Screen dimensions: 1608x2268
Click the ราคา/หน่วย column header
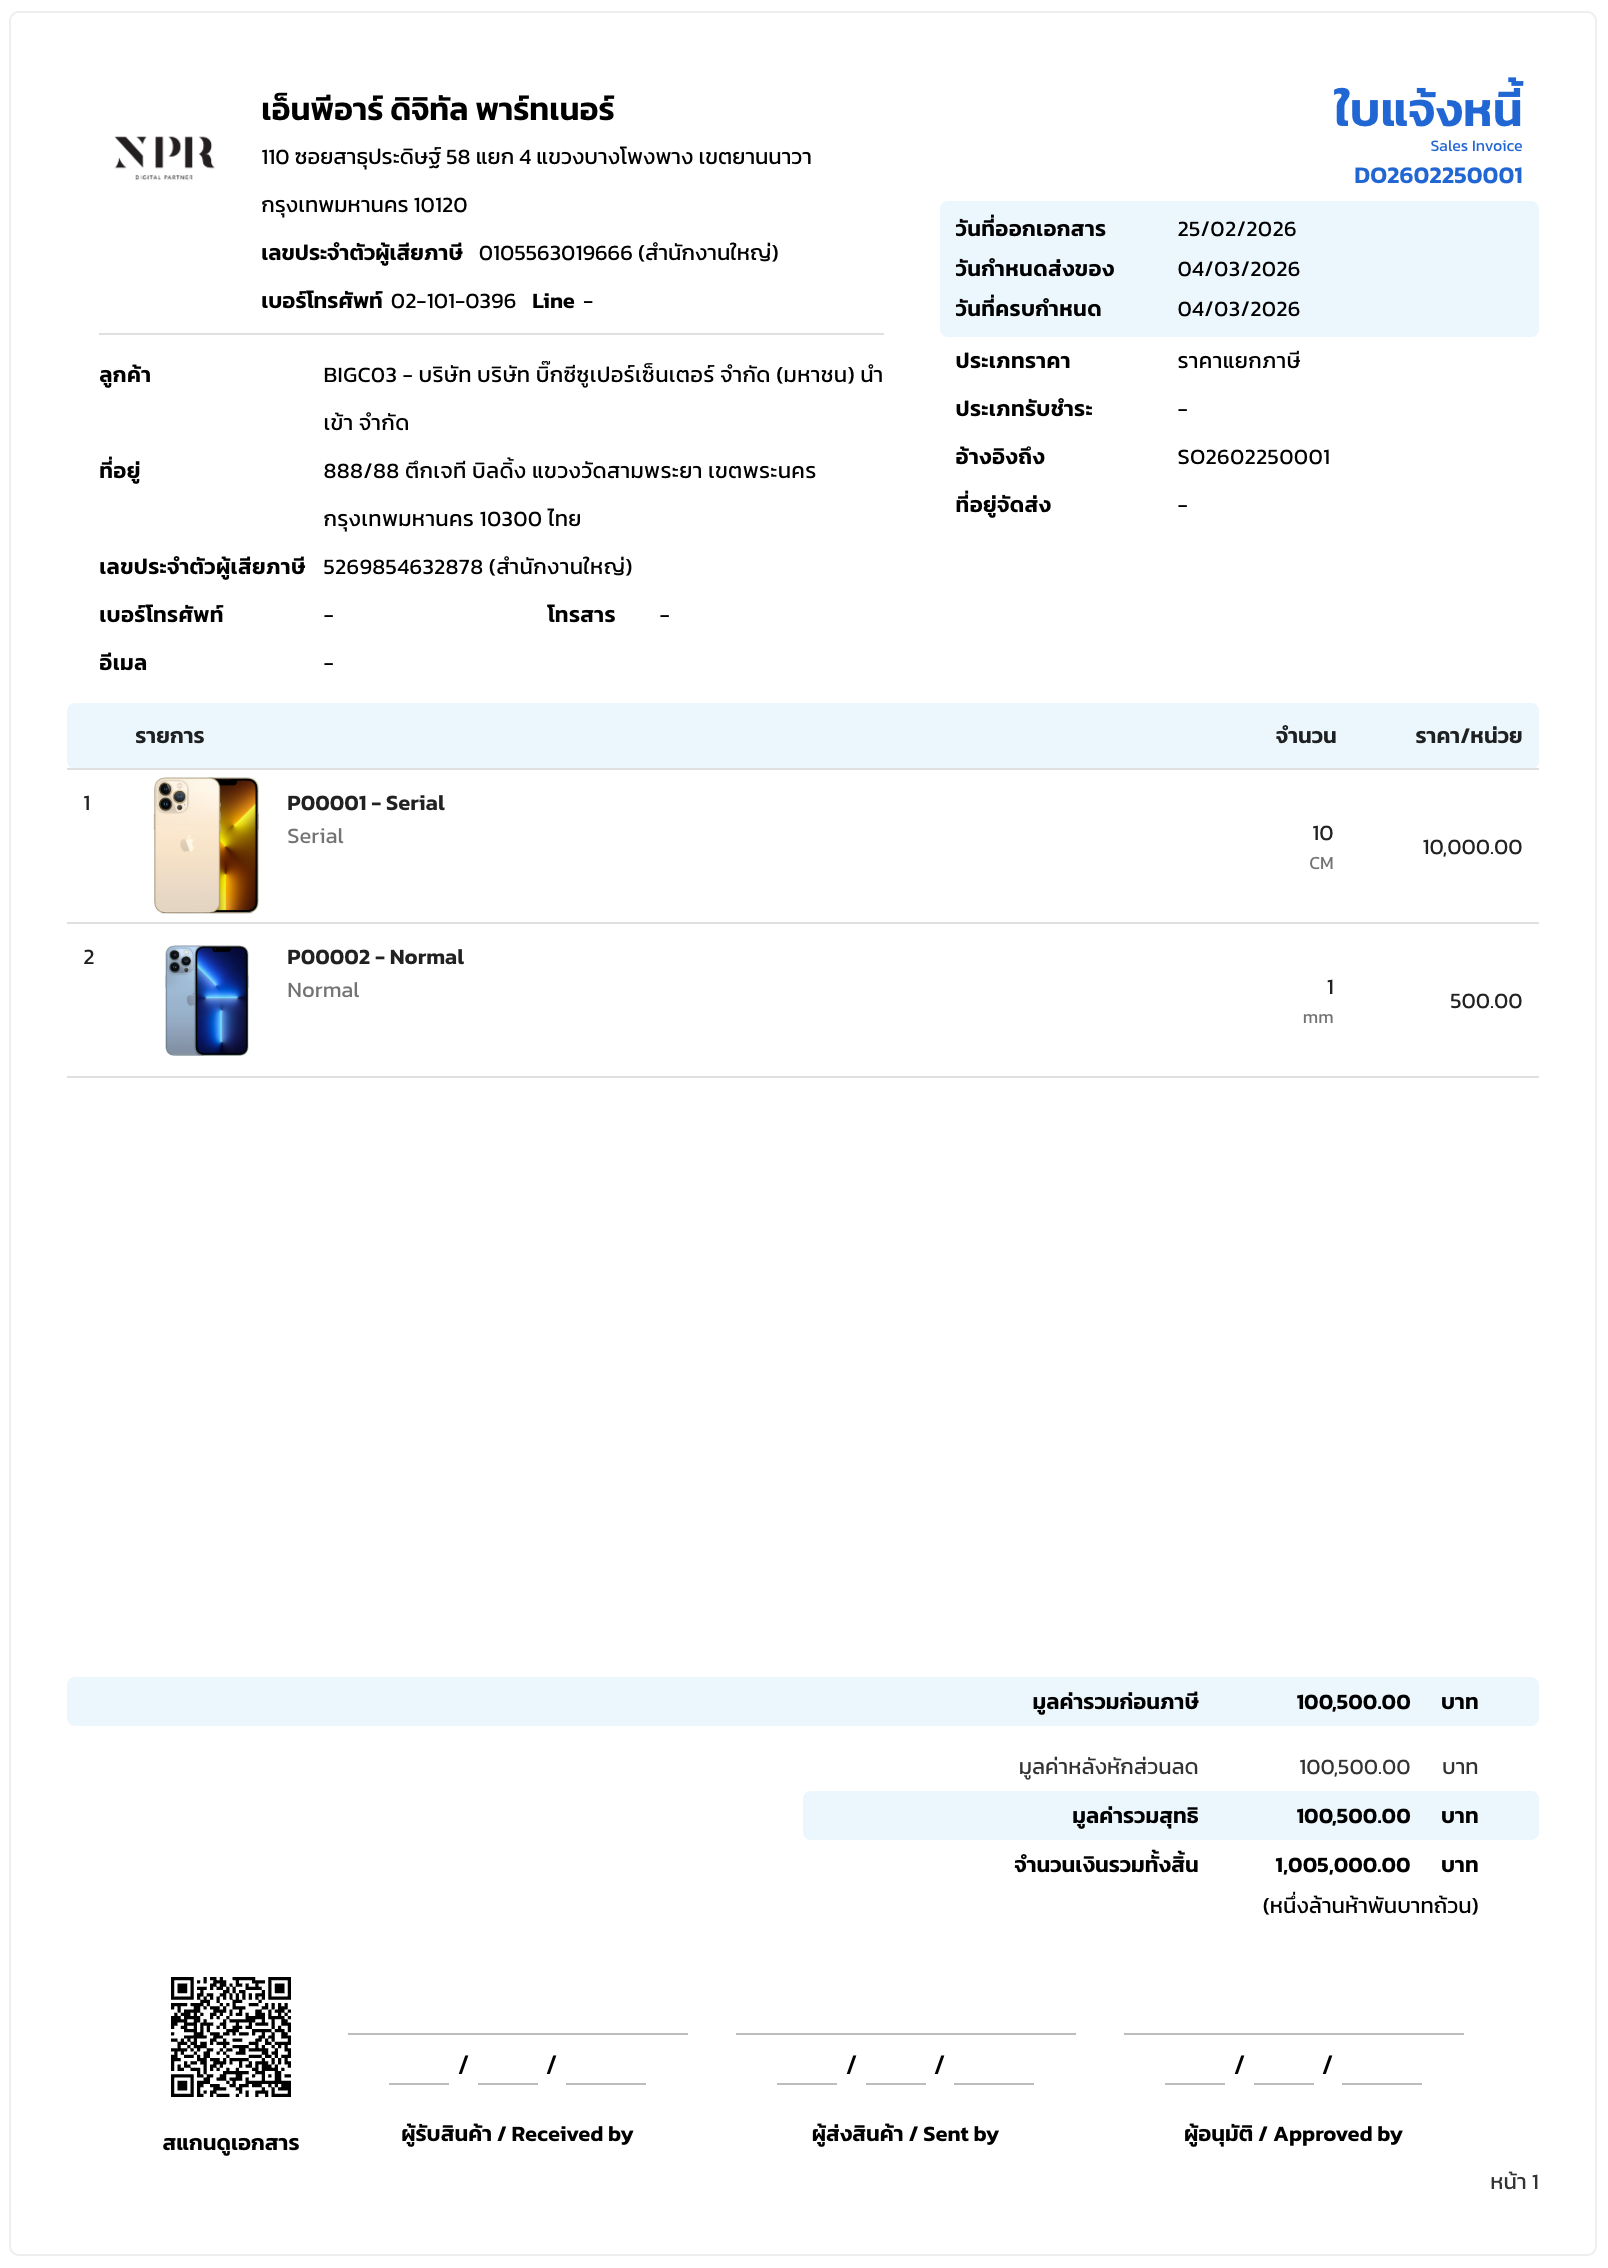(x=1467, y=736)
